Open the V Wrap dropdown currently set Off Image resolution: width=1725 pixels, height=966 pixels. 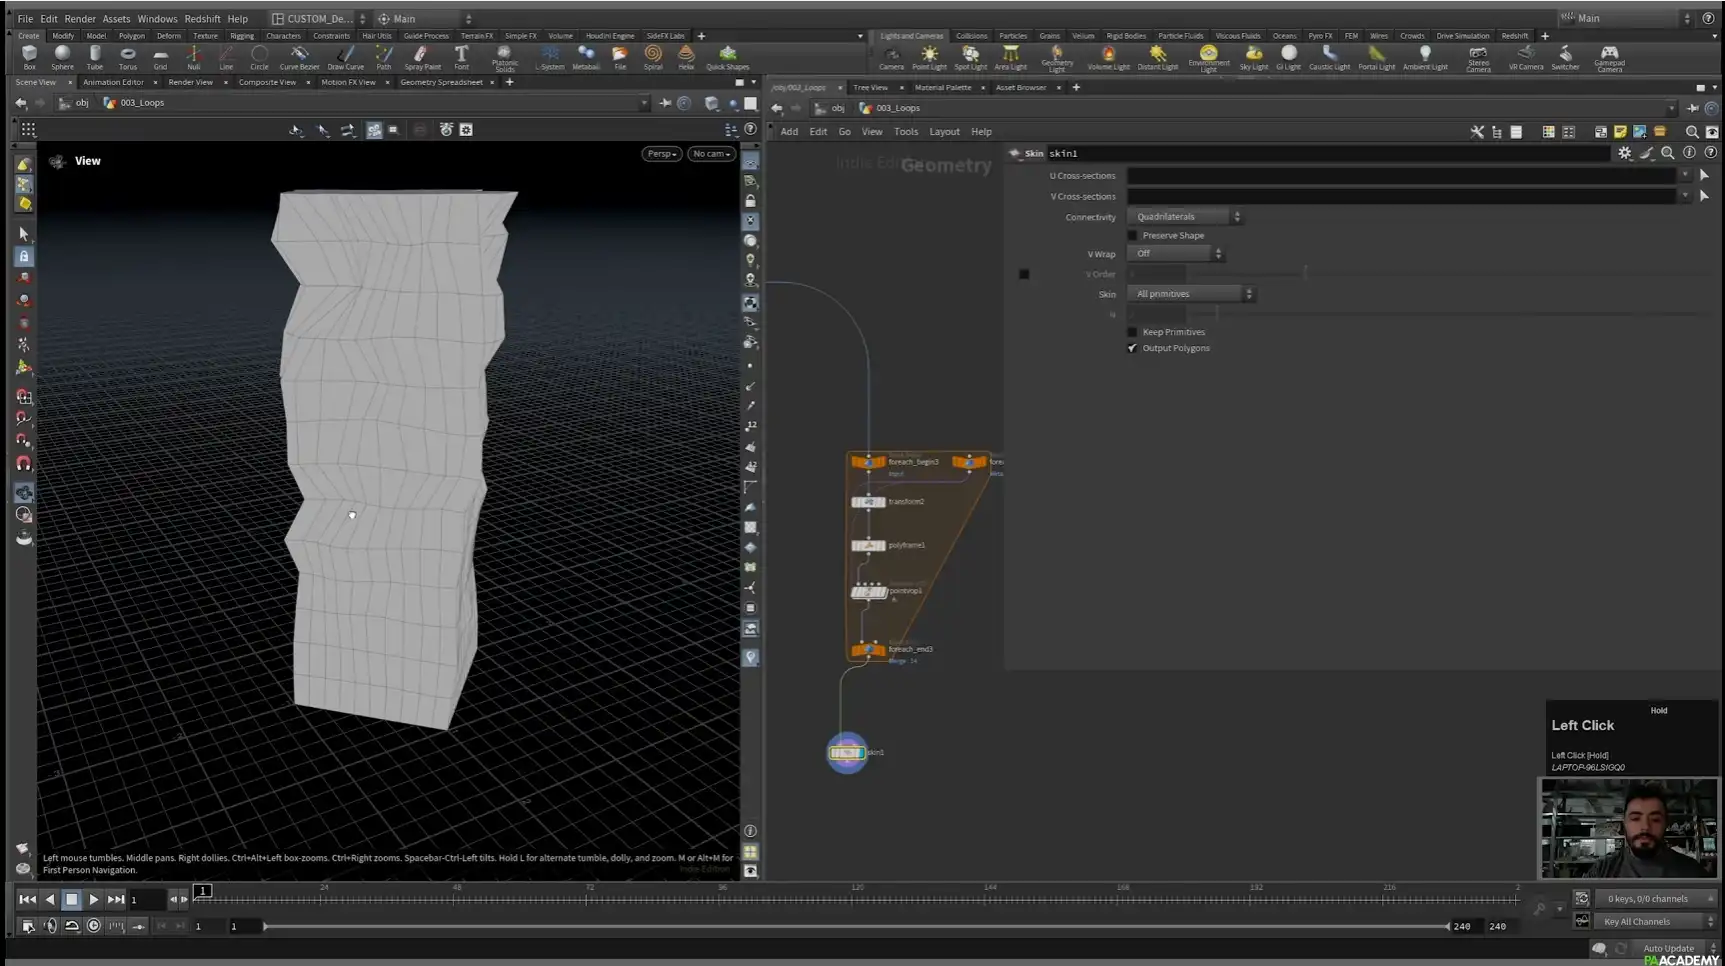click(x=1175, y=253)
